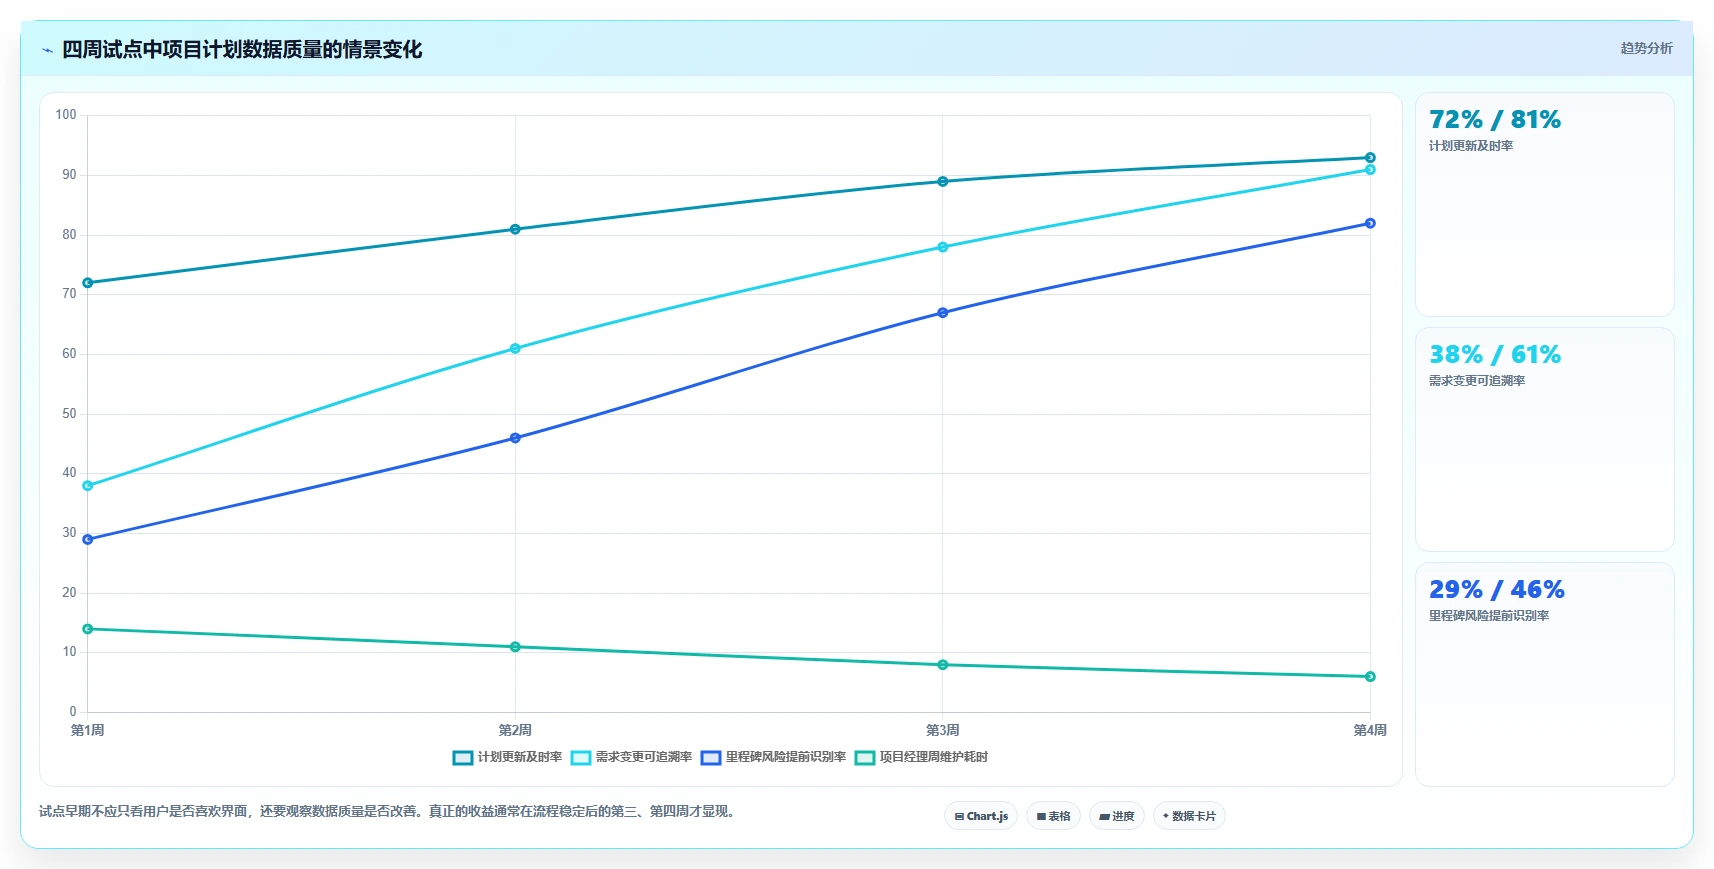Click the footnote text starting 试点早期不应只看用户

point(389,811)
